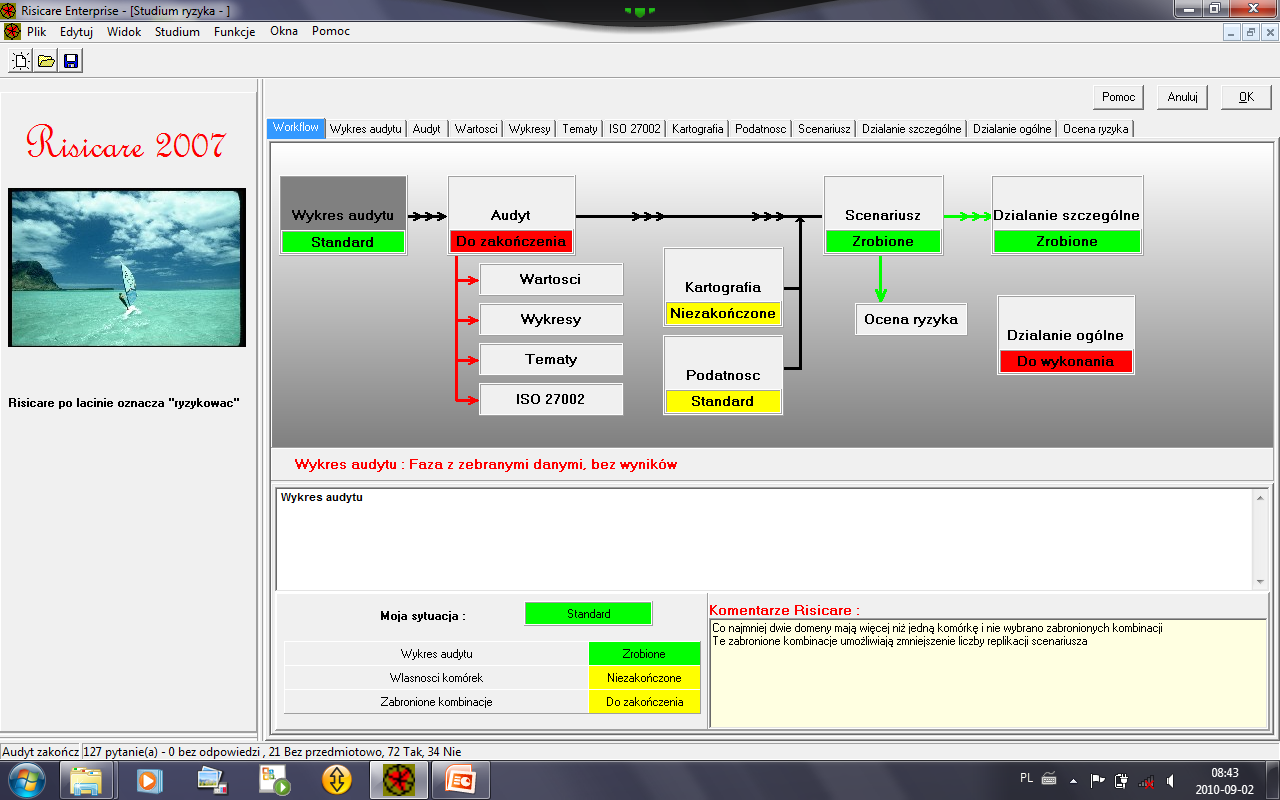This screenshot has height=800, width=1280.
Task: Switch to the ISO 27002 tab
Action: (x=635, y=129)
